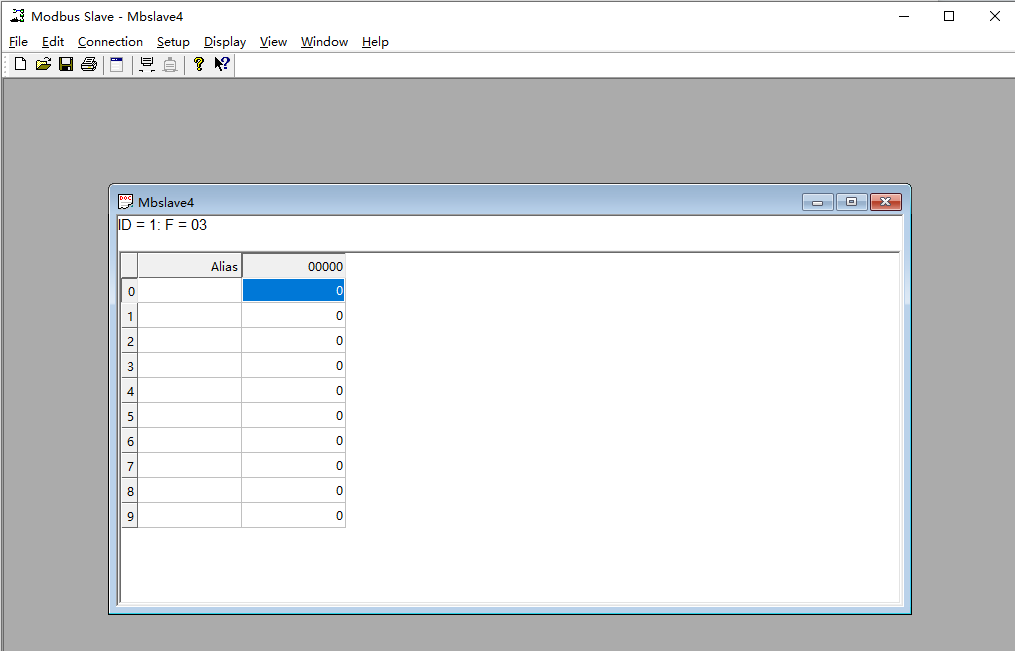Select the value cell in row 6
This screenshot has width=1015, height=651.
pyautogui.click(x=293, y=441)
